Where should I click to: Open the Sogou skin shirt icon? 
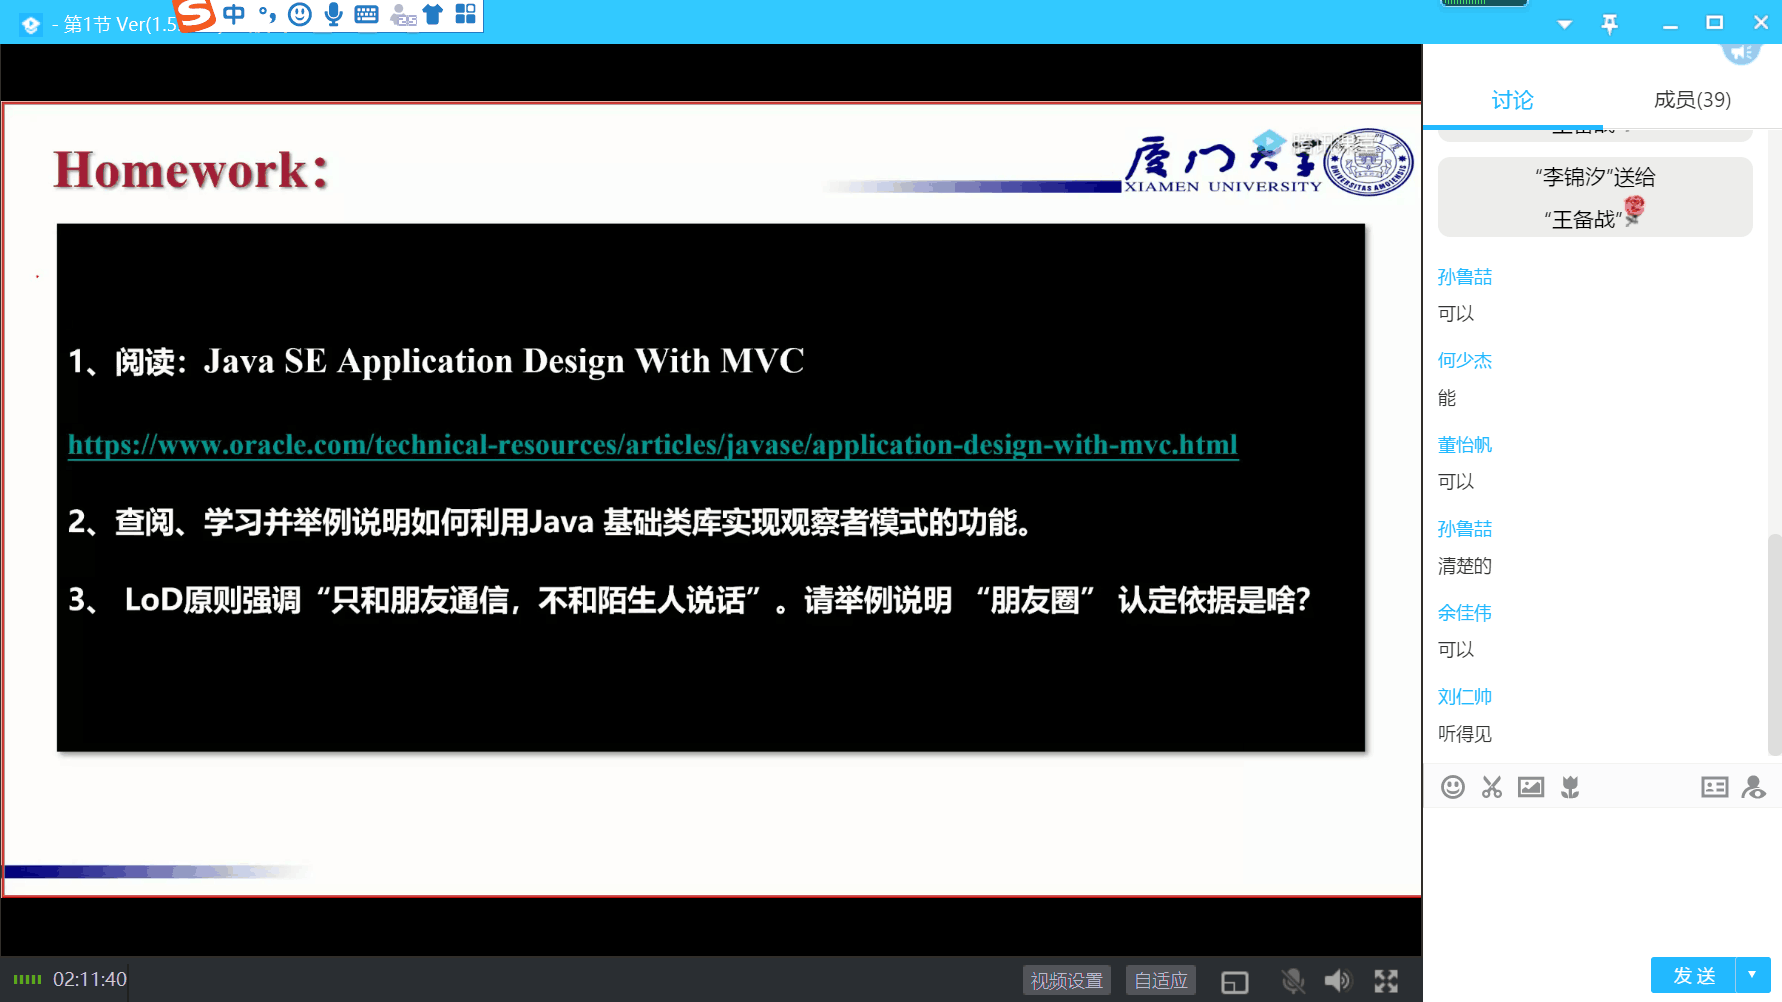coord(432,14)
